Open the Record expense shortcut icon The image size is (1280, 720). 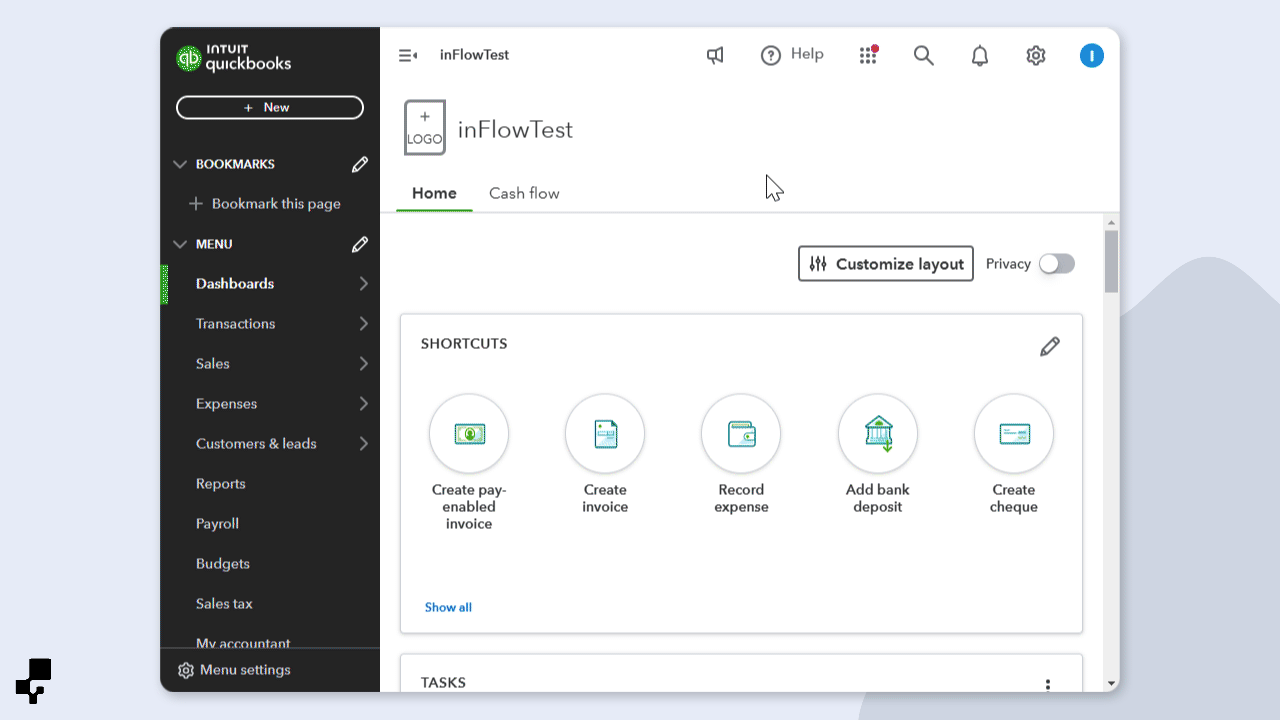(x=741, y=434)
